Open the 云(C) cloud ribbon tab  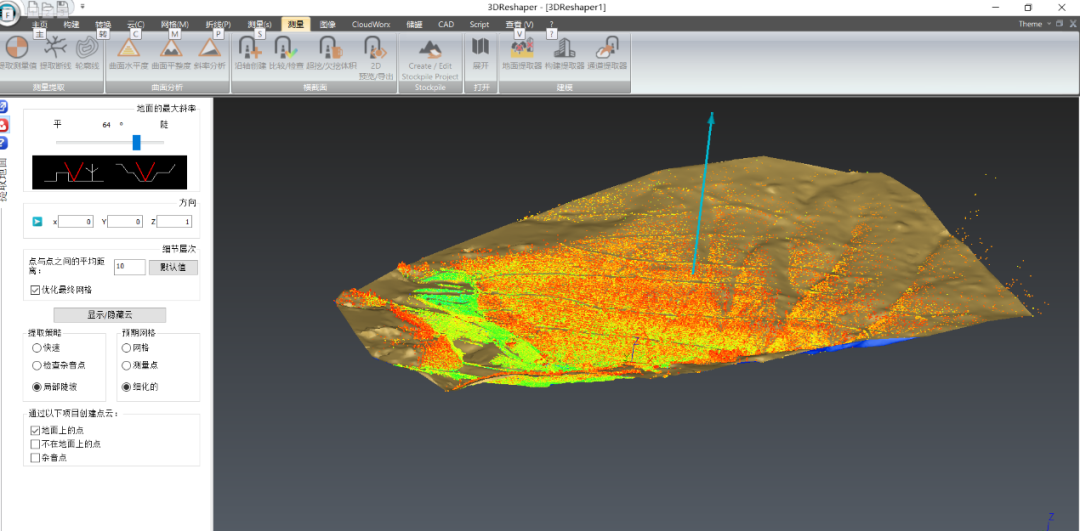coord(136,24)
